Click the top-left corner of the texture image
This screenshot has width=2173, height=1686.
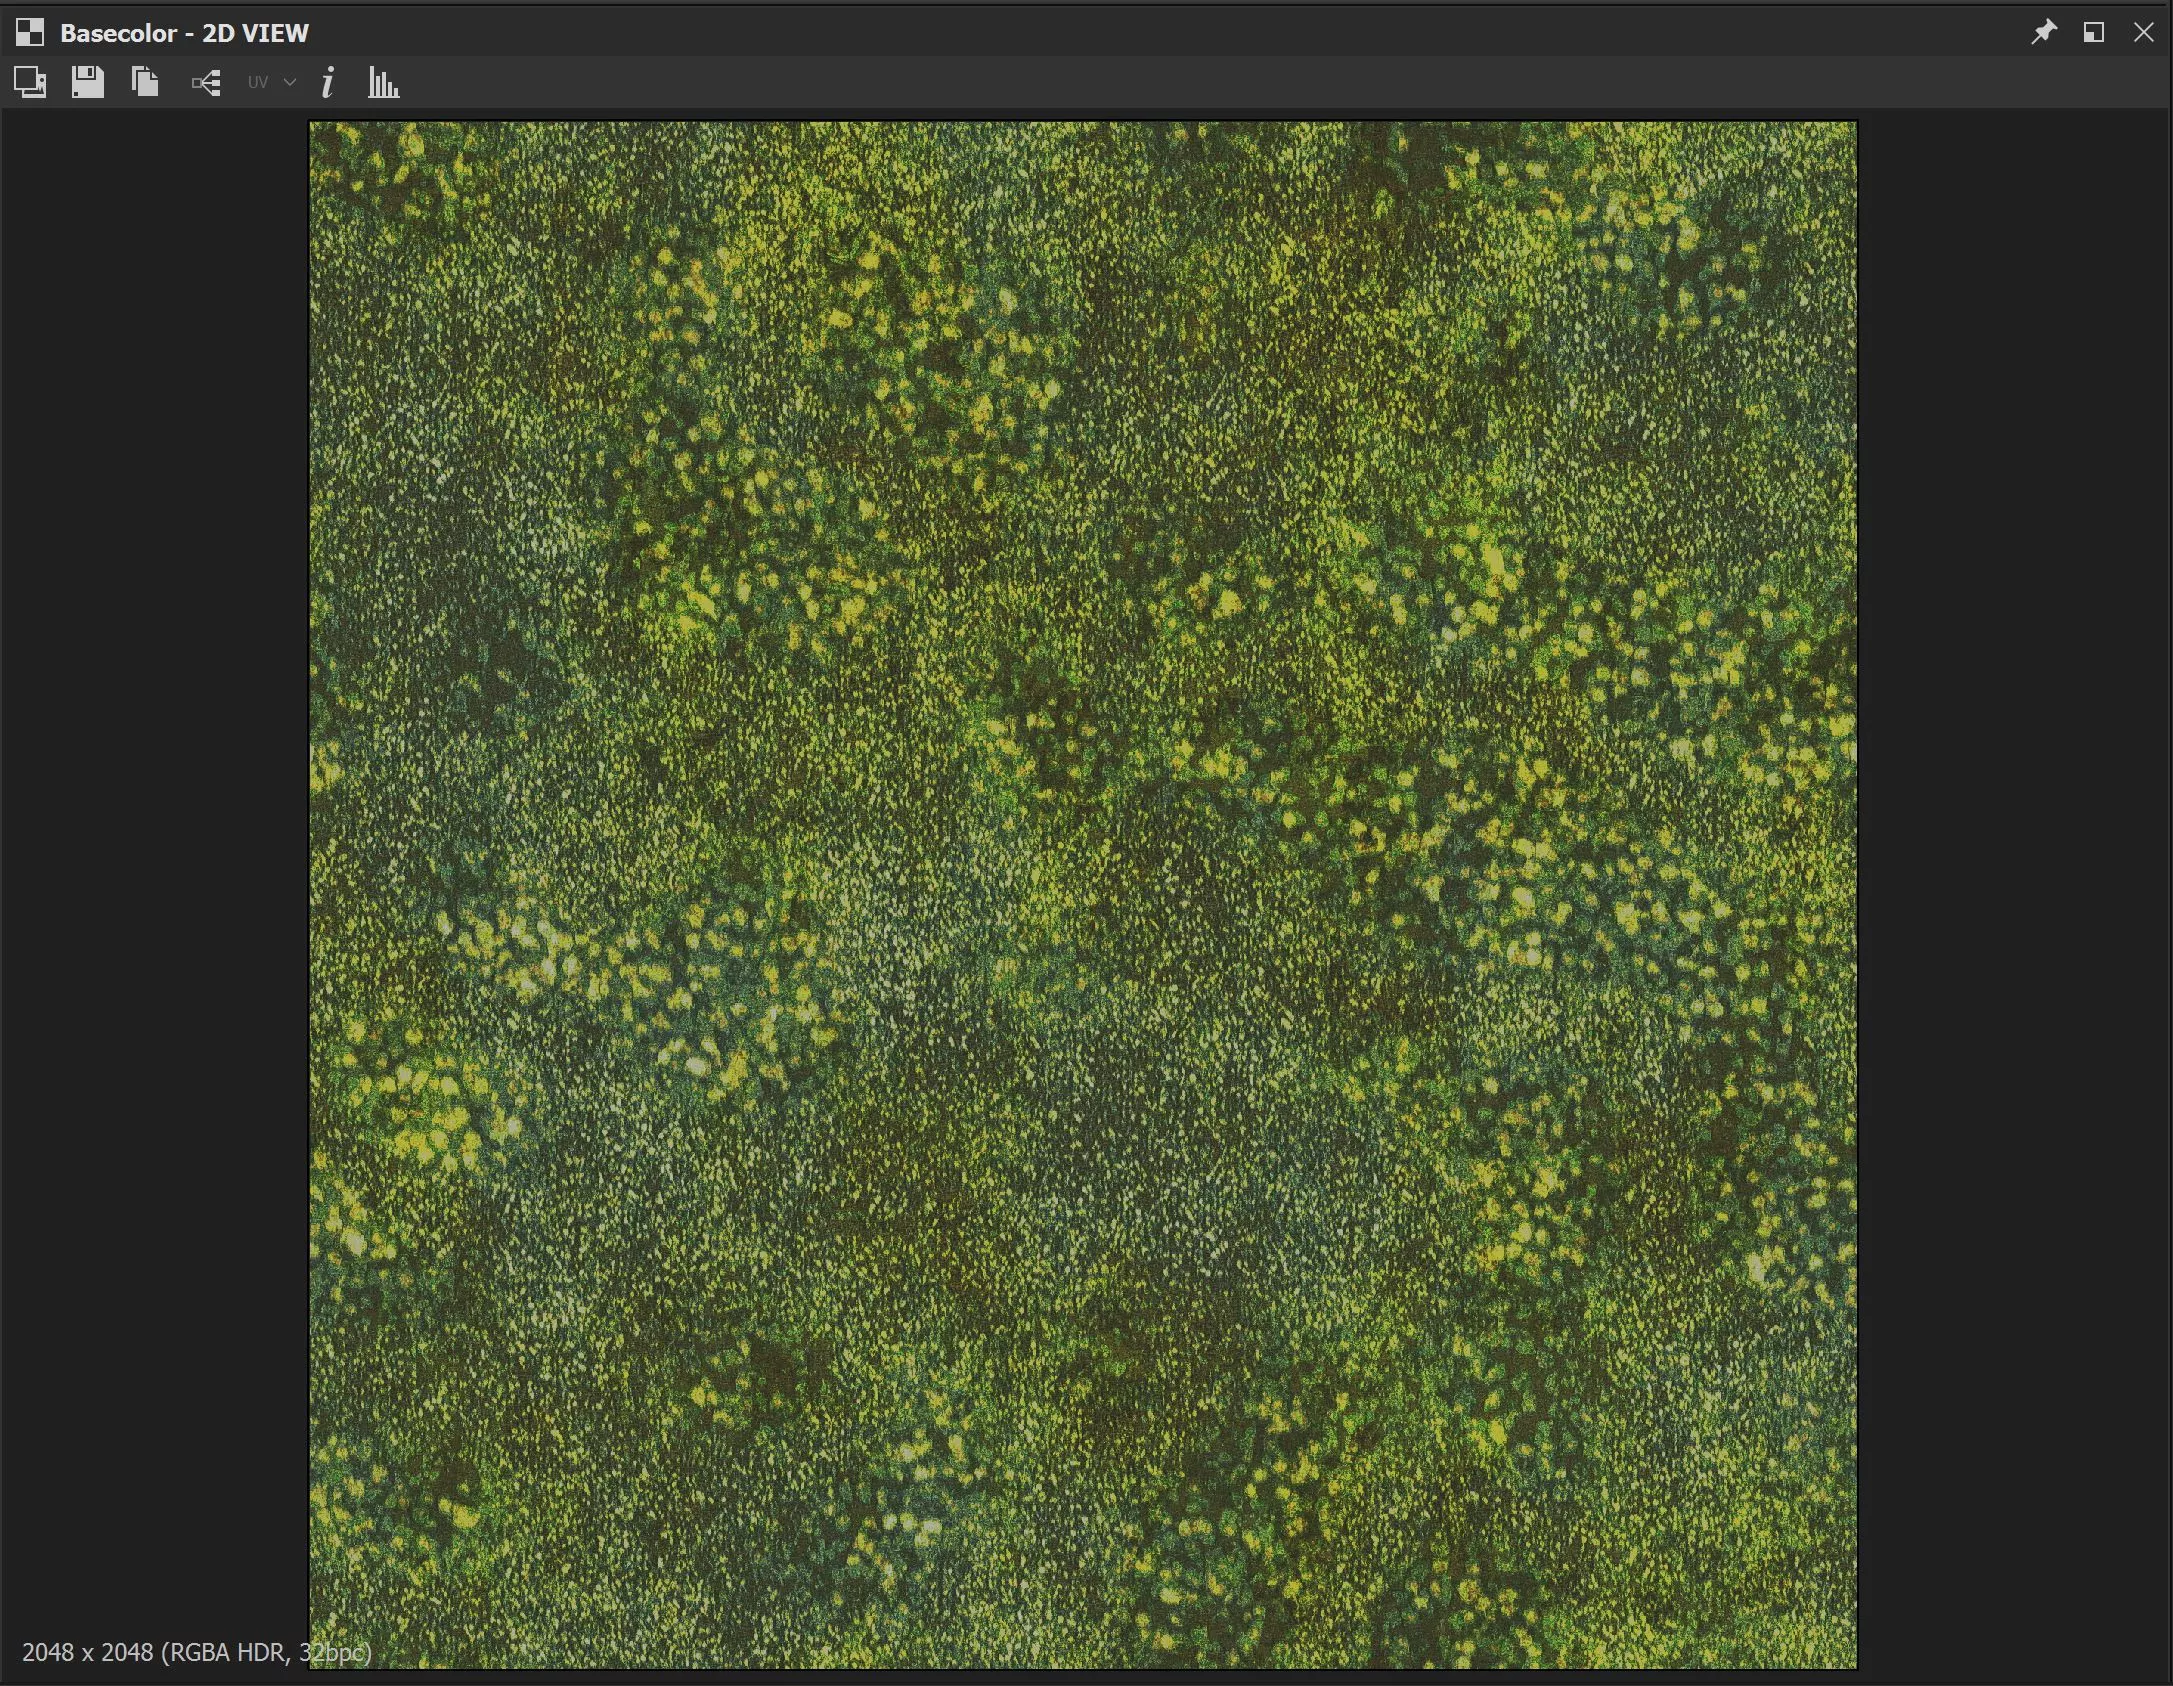[314, 127]
